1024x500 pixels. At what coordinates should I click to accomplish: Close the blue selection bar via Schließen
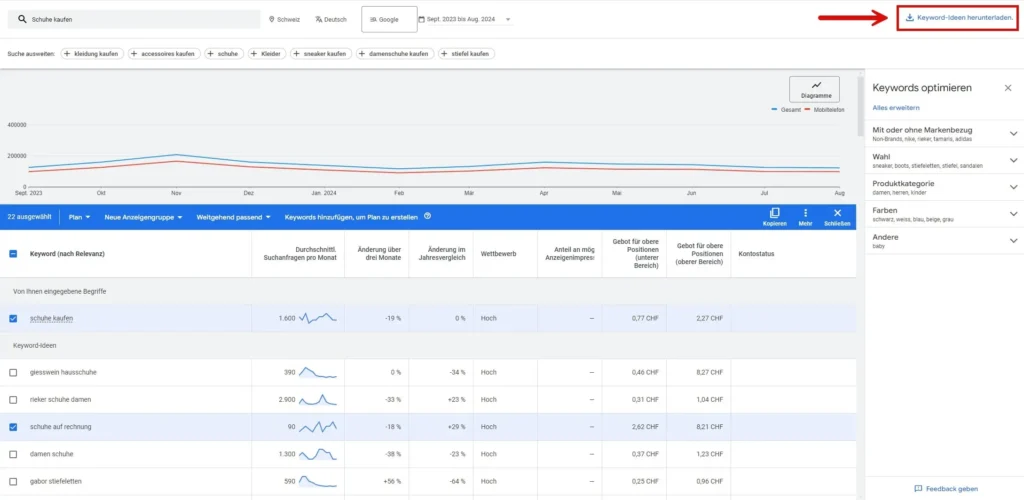(x=838, y=214)
